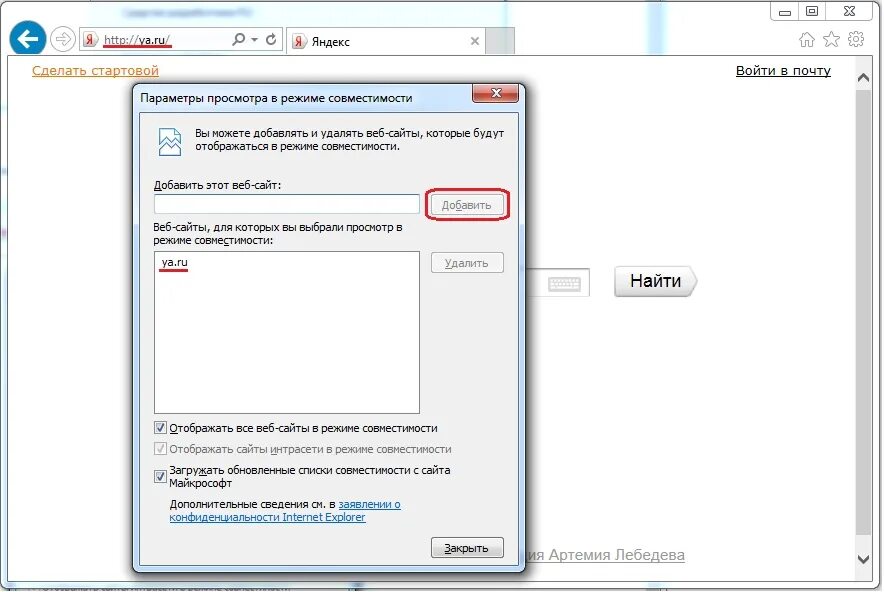
Task: Close the browser window
Action: 850,11
